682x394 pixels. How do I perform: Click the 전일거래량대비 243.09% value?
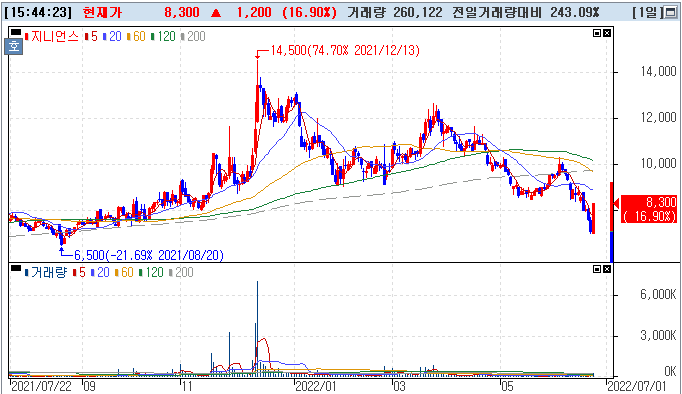tap(526, 12)
